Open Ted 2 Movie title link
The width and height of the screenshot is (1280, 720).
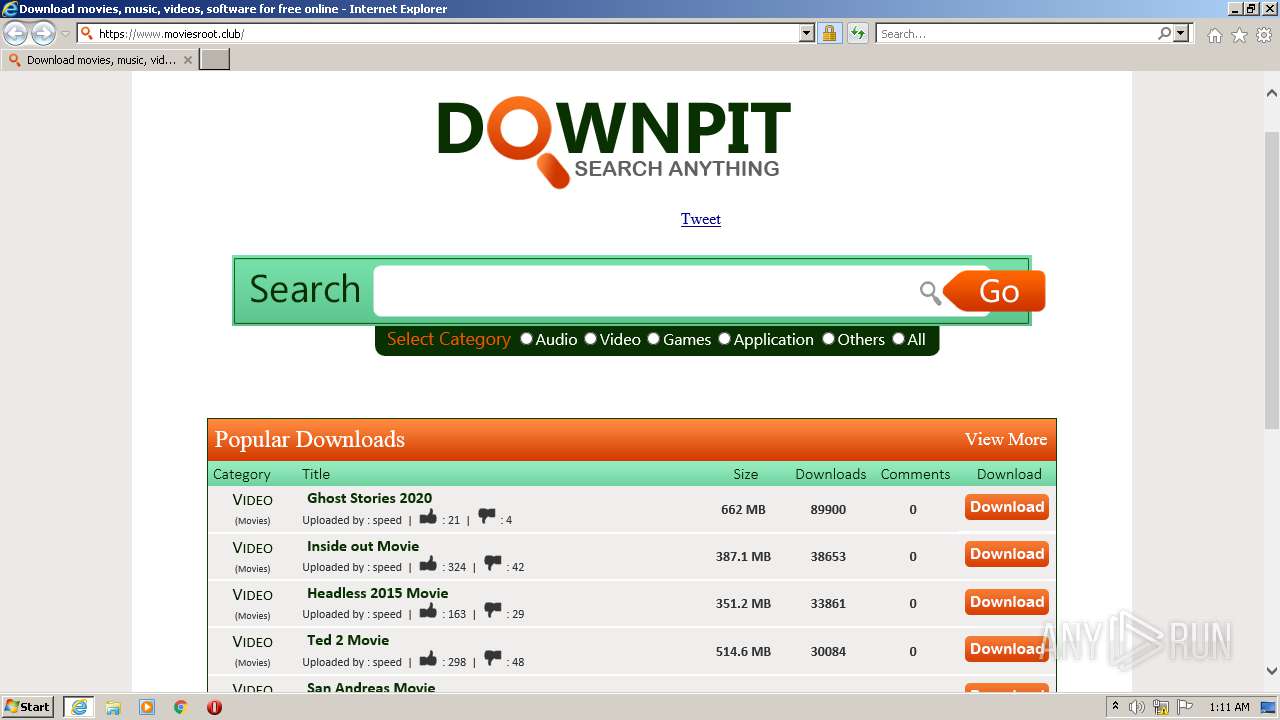(x=348, y=640)
